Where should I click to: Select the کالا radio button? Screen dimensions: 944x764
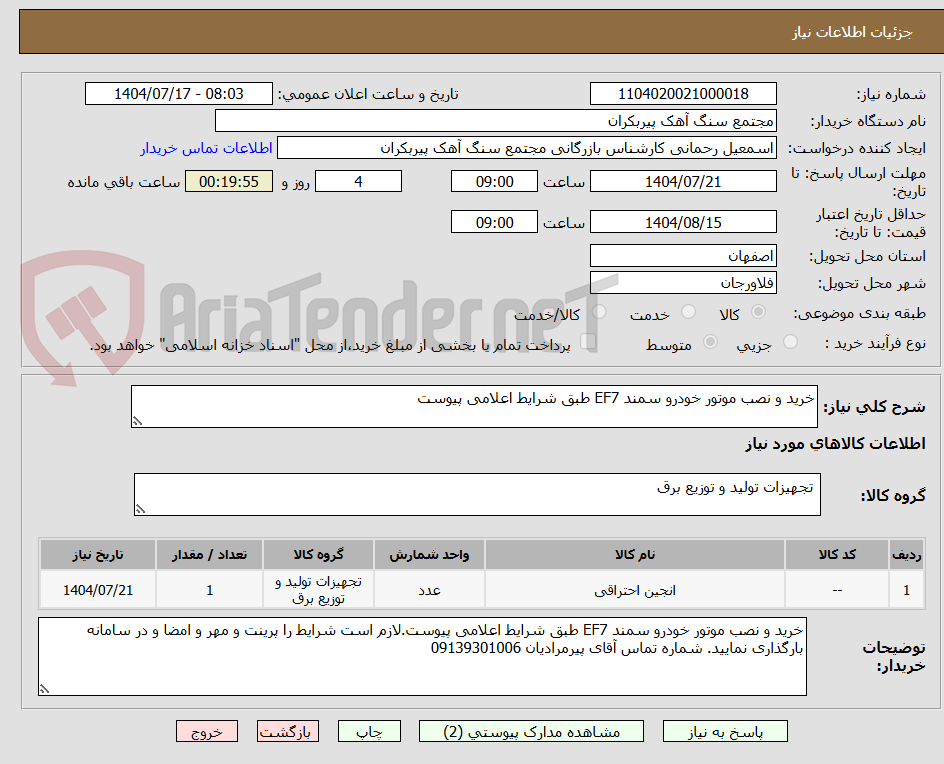(x=757, y=313)
